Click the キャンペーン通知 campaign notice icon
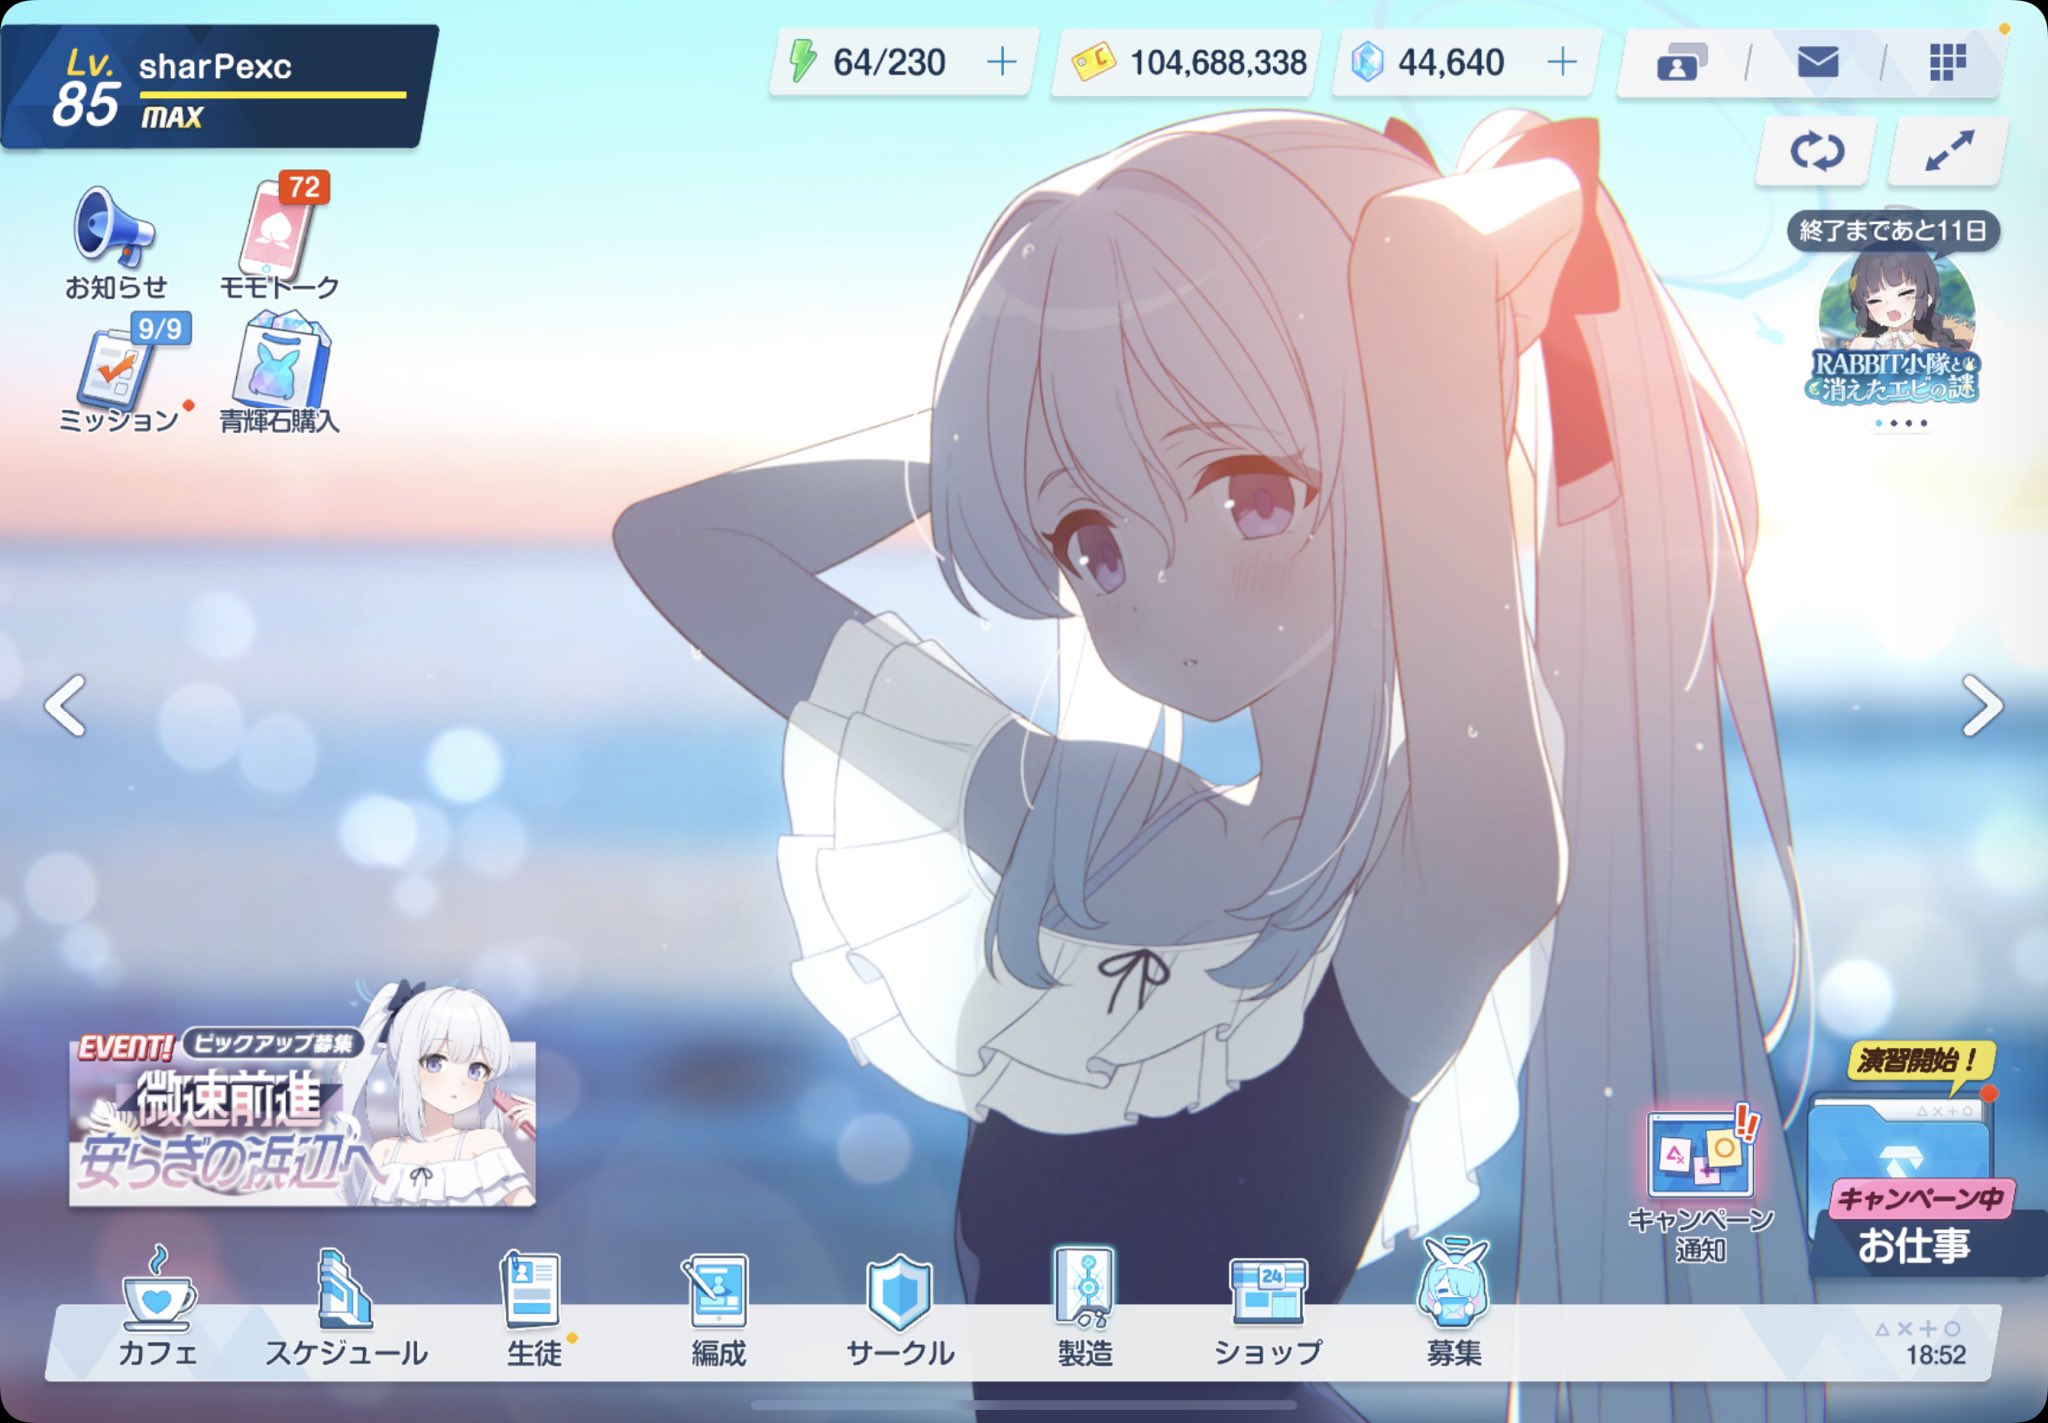Screen dimensions: 2048x1423 pyautogui.click(x=1700, y=1158)
